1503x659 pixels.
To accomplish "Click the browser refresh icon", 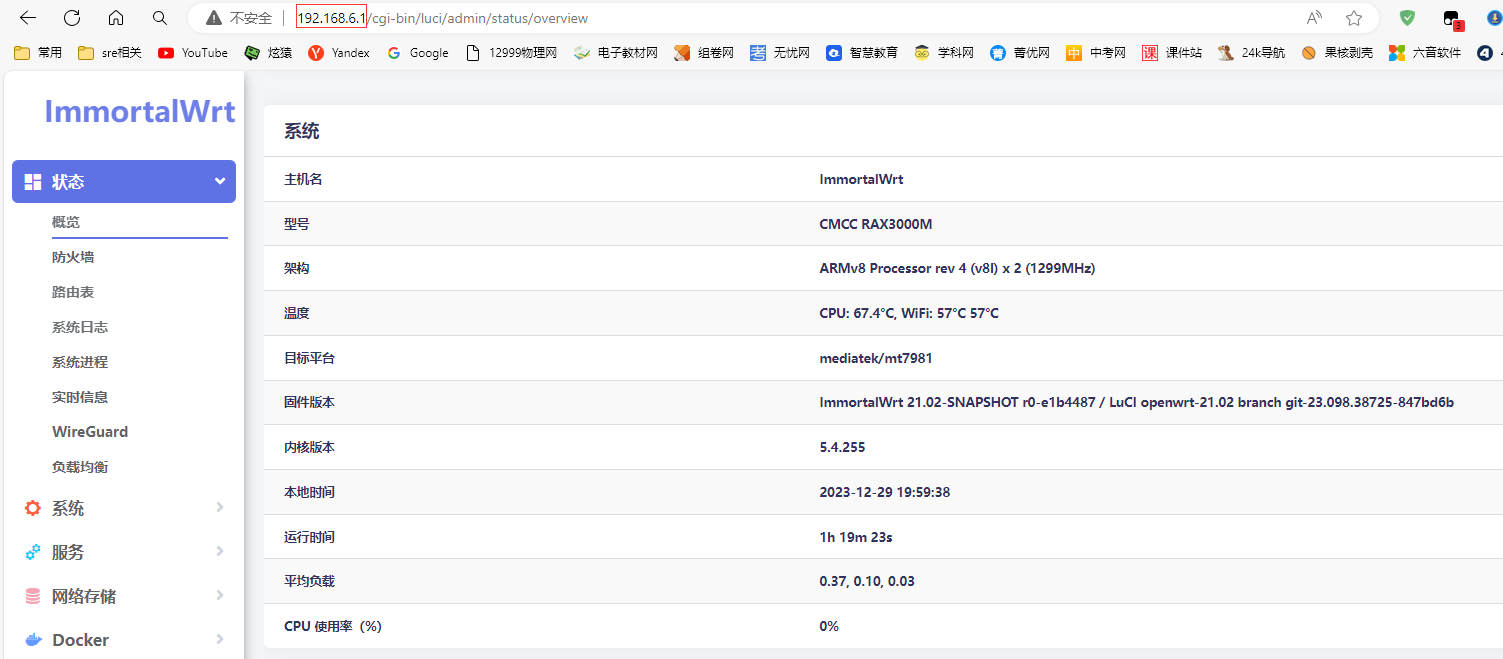I will click(x=70, y=17).
